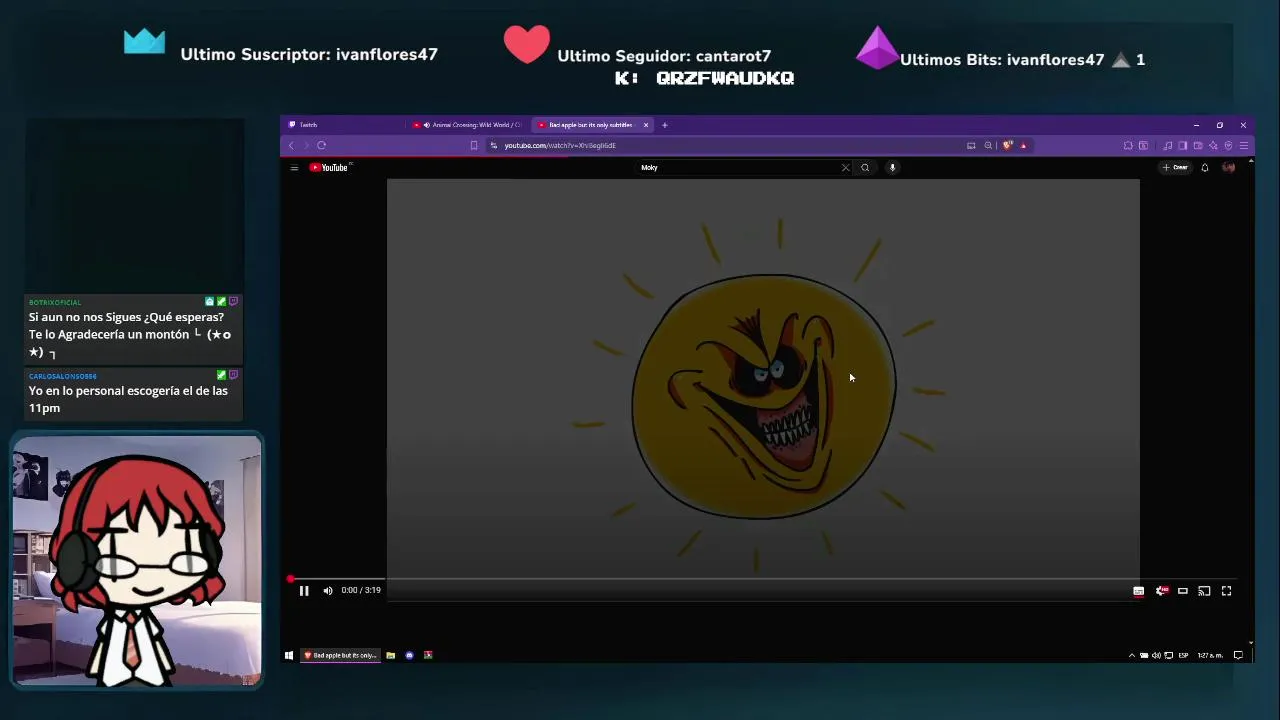The width and height of the screenshot is (1280, 720).
Task: Open the Windows Start menu
Action: (289, 656)
